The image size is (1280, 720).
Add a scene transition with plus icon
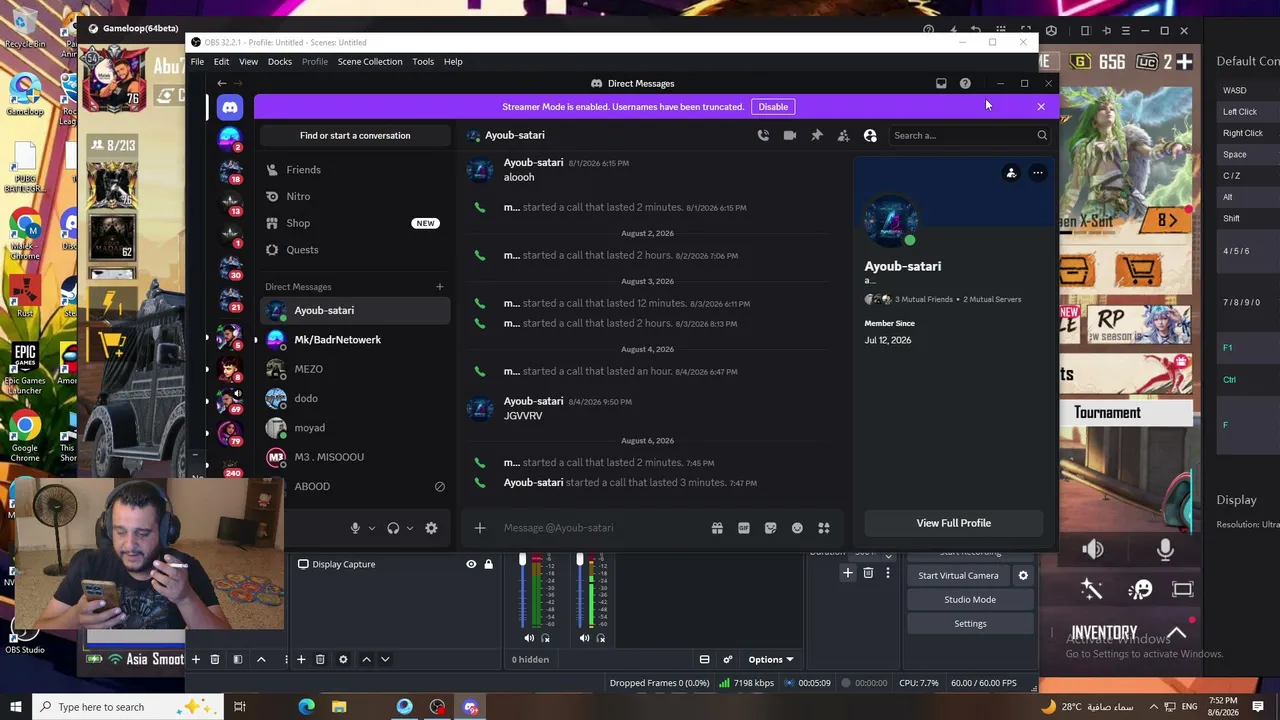tap(848, 573)
